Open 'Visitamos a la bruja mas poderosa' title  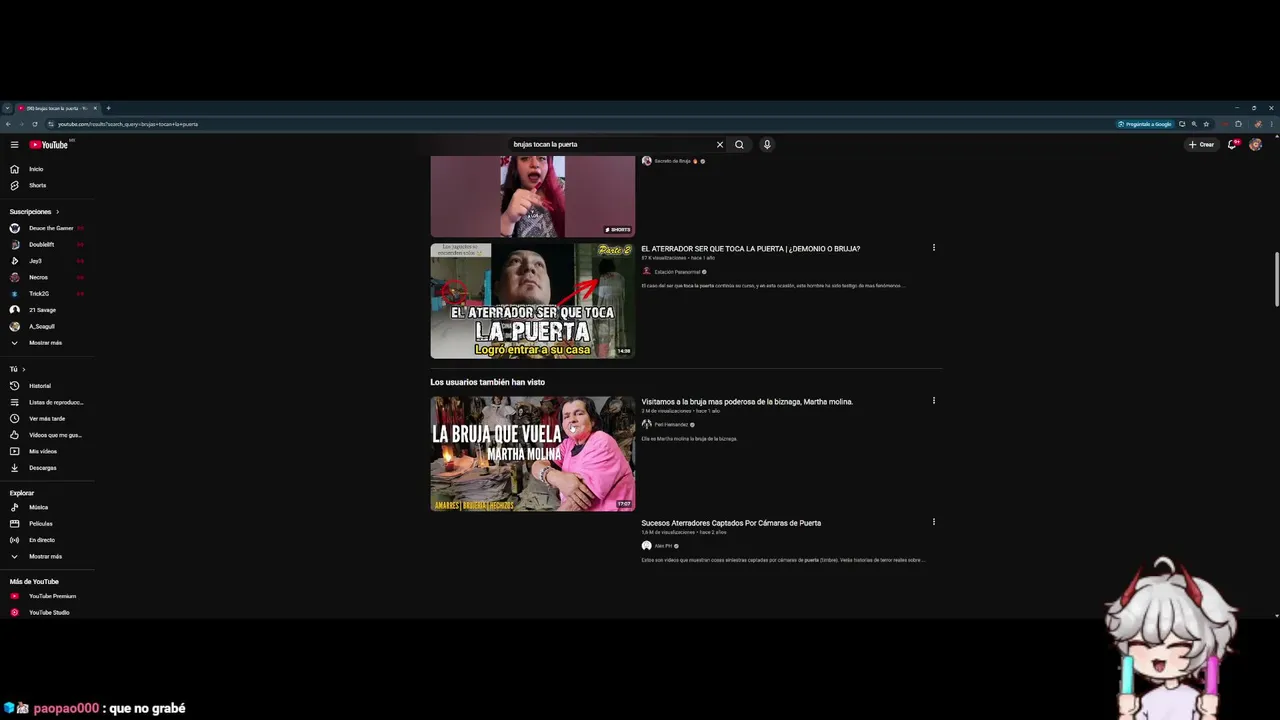coord(747,402)
